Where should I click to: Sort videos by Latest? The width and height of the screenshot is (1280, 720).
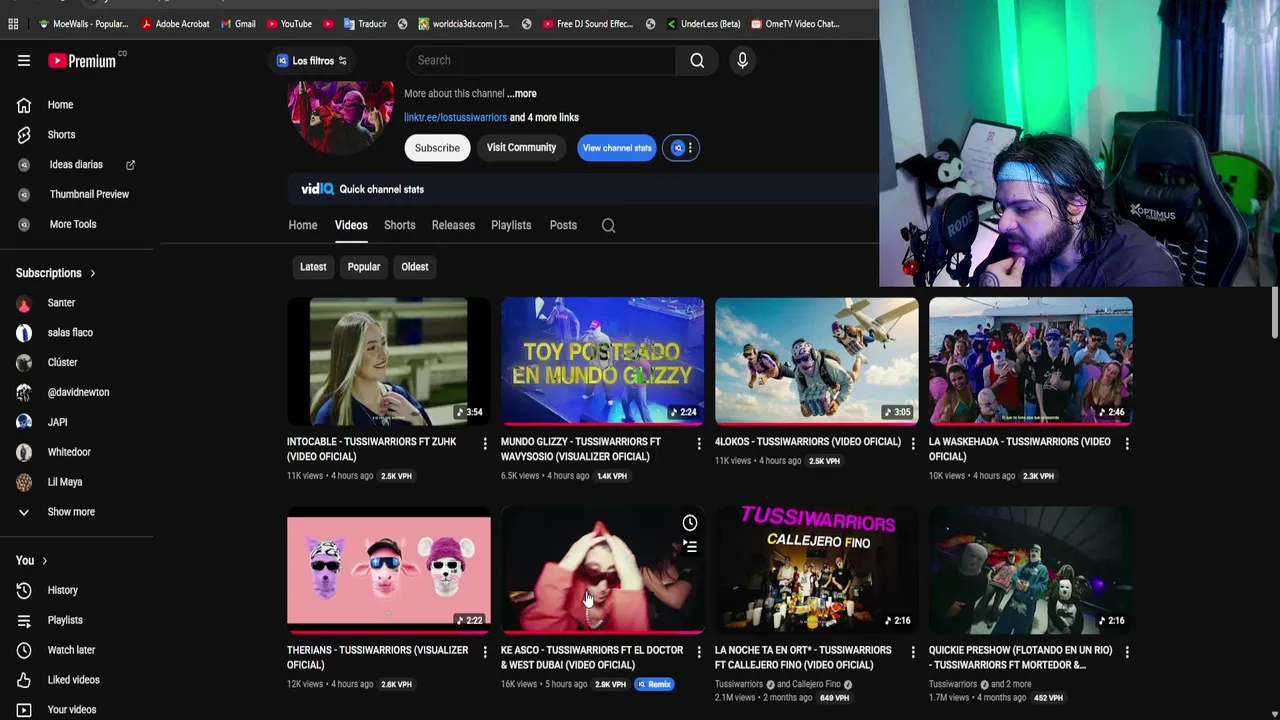pyautogui.click(x=313, y=267)
